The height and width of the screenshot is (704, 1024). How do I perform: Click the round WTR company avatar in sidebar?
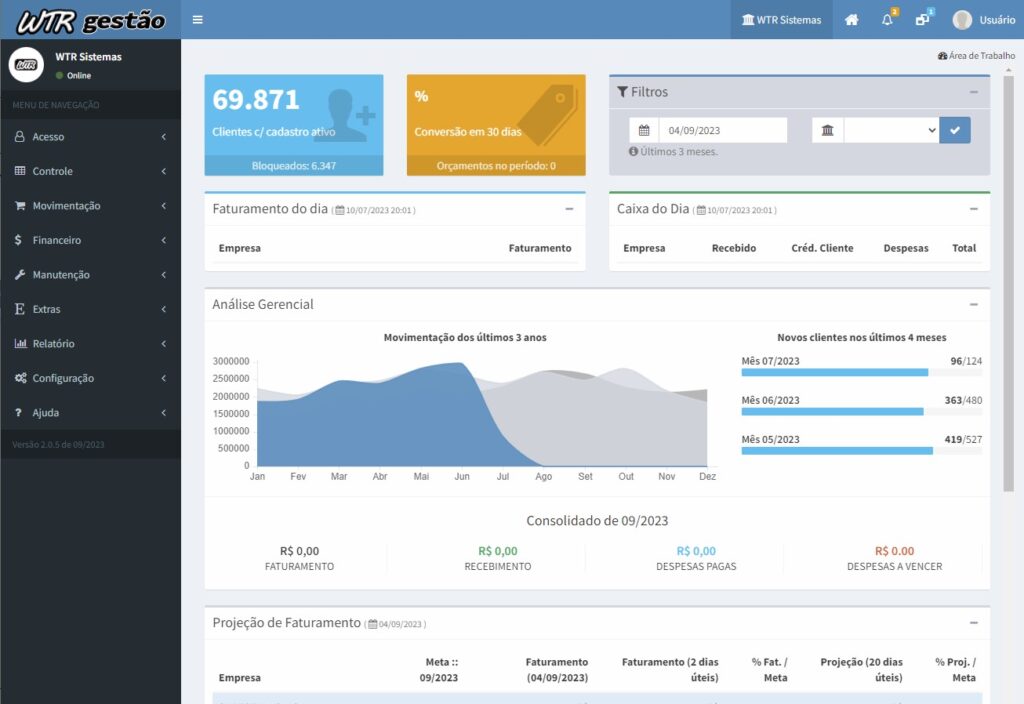coord(26,64)
